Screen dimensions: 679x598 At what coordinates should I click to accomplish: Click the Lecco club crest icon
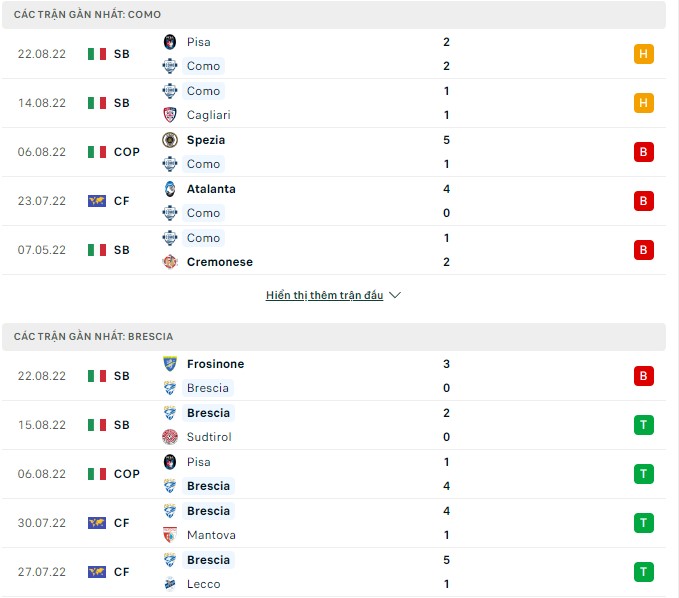click(x=170, y=584)
